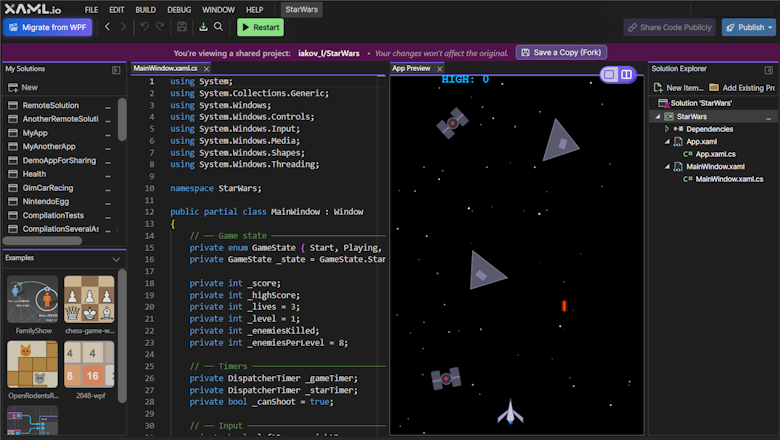The image size is (780, 440).
Task: Open MainWindow.xaml.cs in Solution Explorer
Action: click(x=729, y=179)
